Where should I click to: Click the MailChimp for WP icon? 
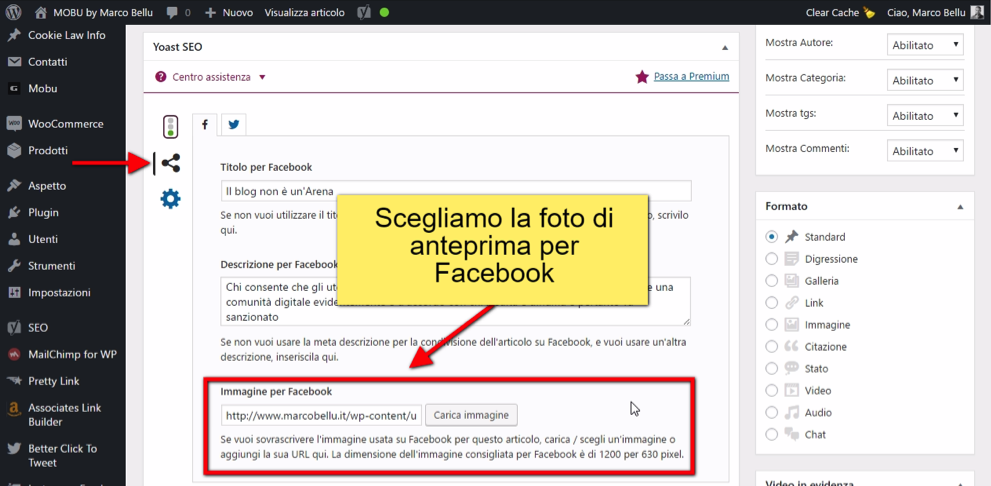14,355
